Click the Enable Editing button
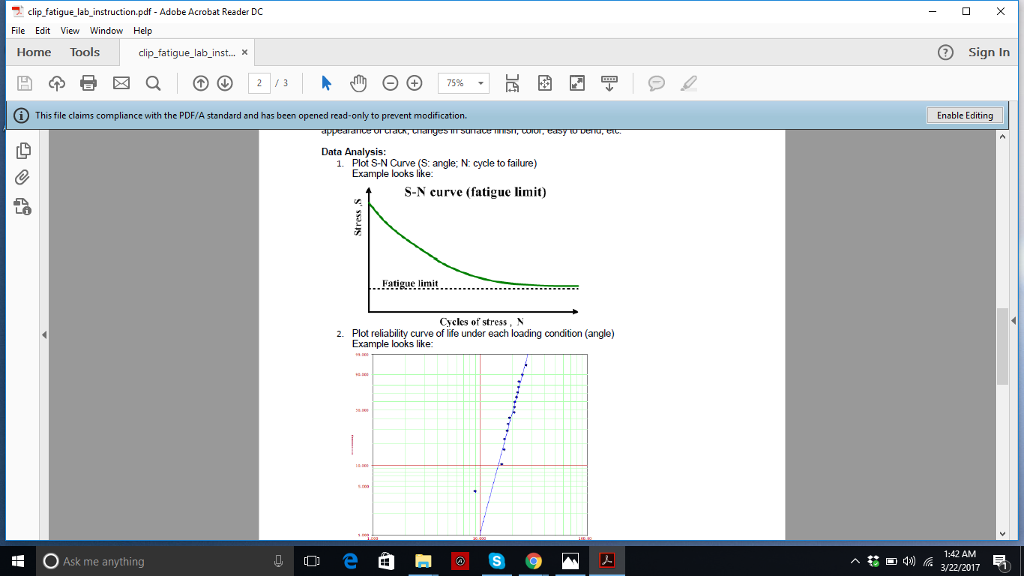The height and width of the screenshot is (576, 1024). (964, 115)
